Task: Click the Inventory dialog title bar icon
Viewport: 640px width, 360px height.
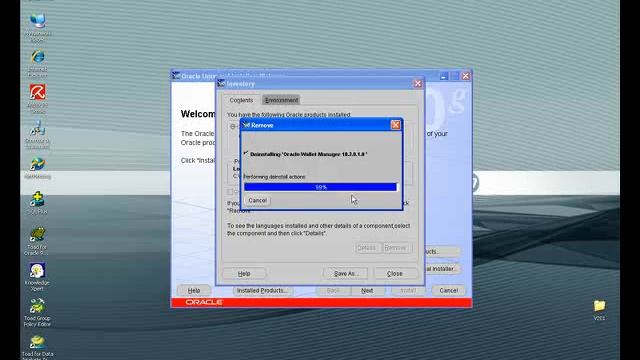Action: (221, 84)
